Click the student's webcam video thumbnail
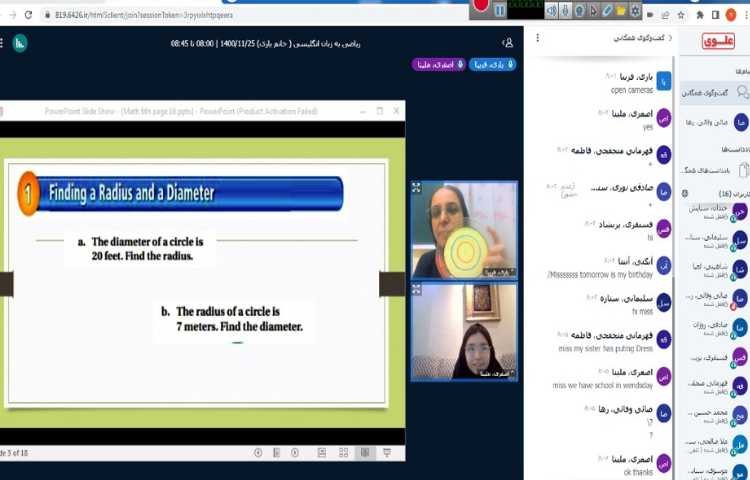This screenshot has height=480, width=750. (x=463, y=331)
